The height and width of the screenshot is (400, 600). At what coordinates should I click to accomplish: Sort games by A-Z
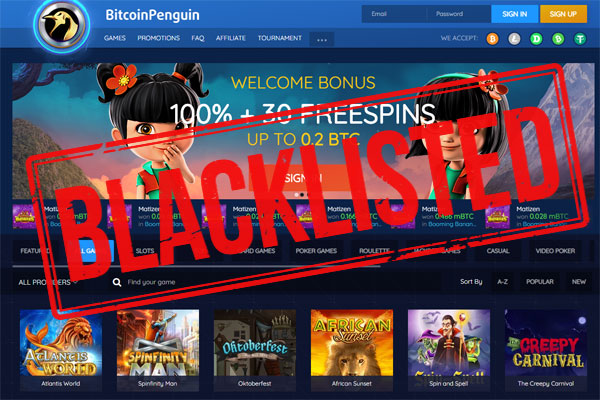point(502,282)
